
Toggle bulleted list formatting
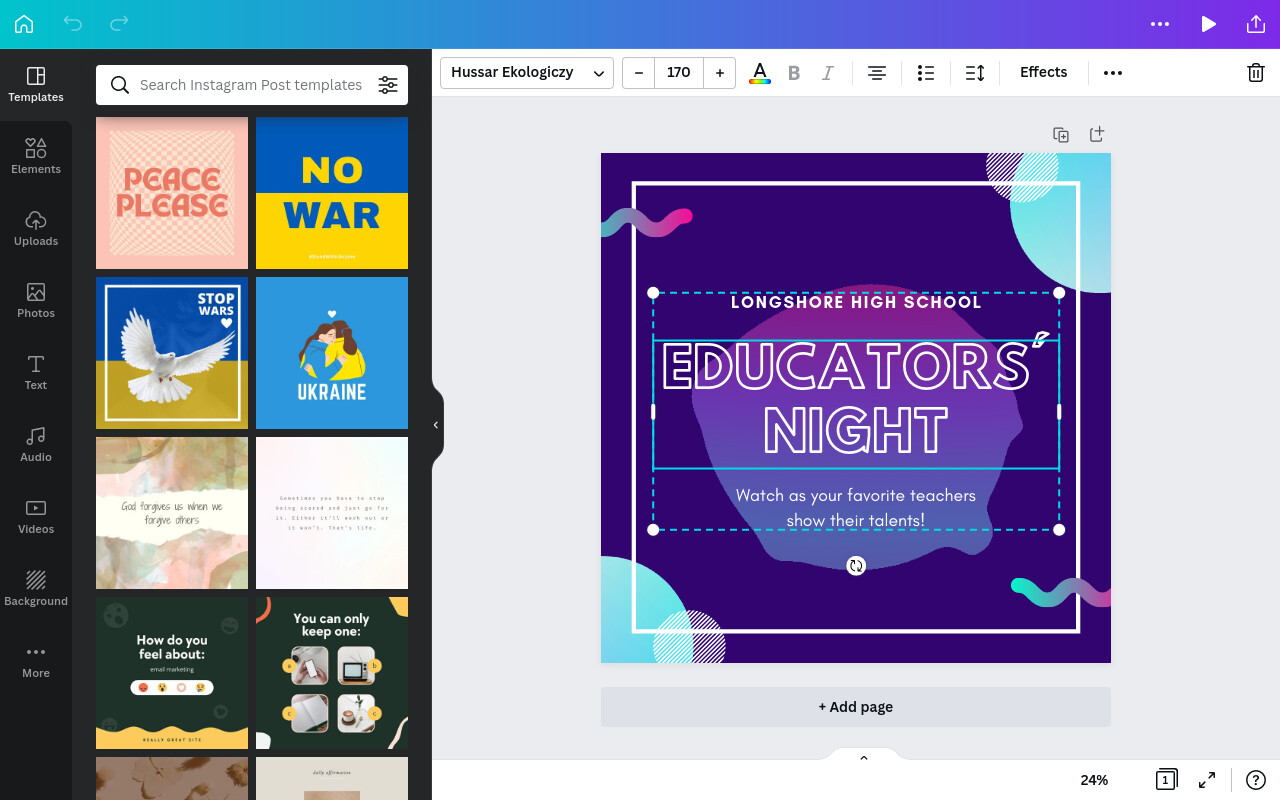[x=926, y=72]
